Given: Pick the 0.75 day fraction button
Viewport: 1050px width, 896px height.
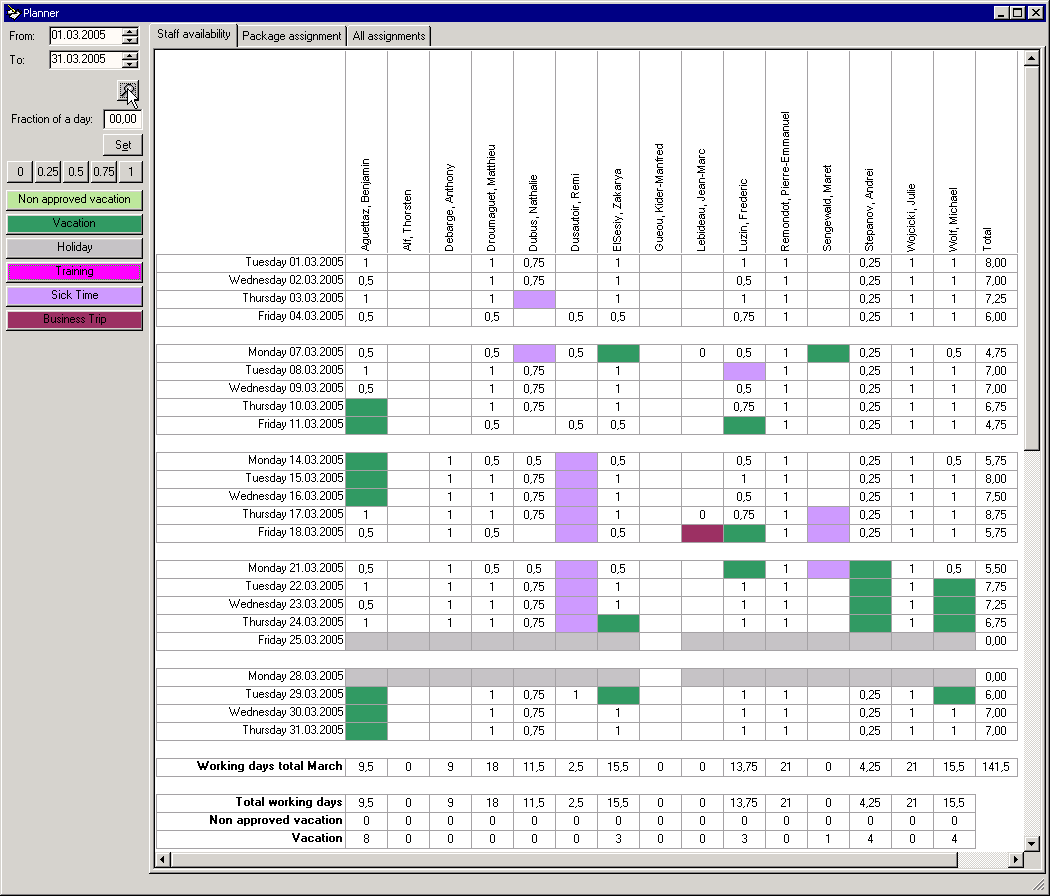Looking at the screenshot, I should pos(103,171).
